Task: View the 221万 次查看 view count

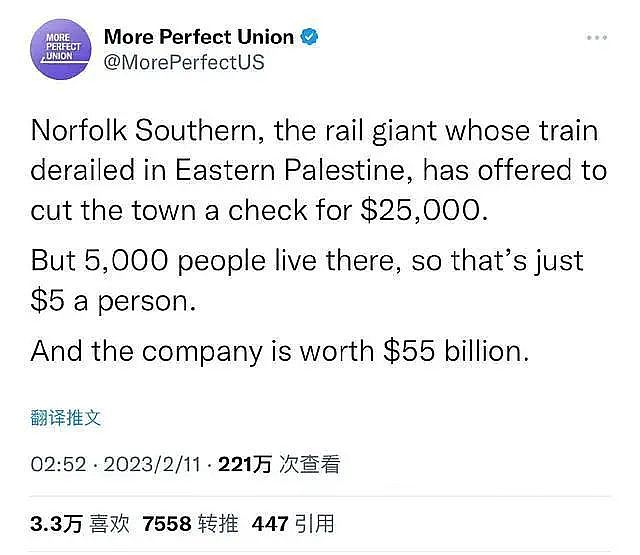Action: (x=279, y=464)
